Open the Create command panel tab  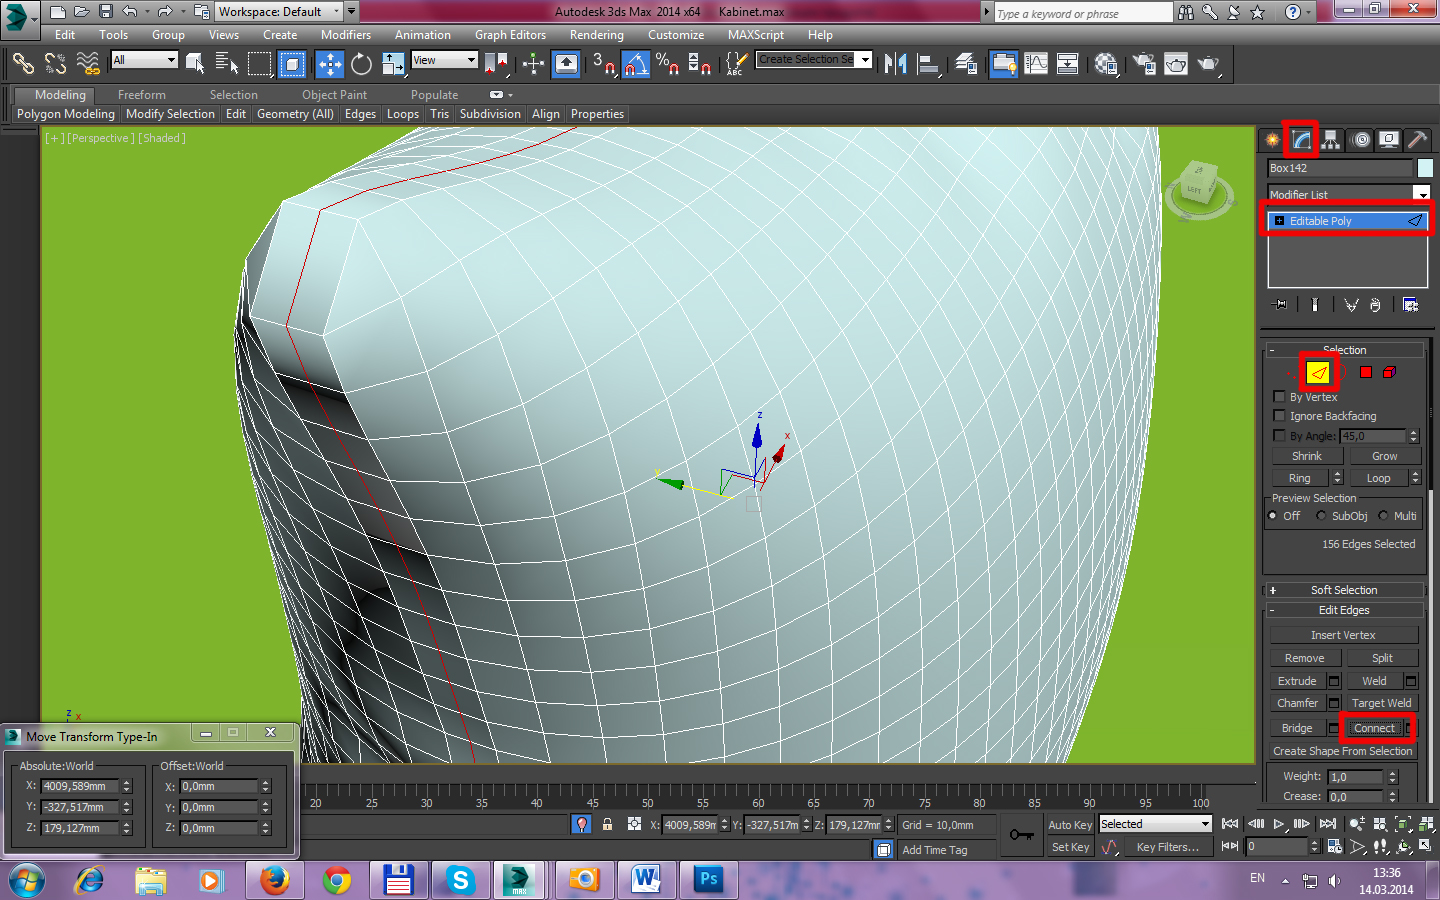point(1272,140)
